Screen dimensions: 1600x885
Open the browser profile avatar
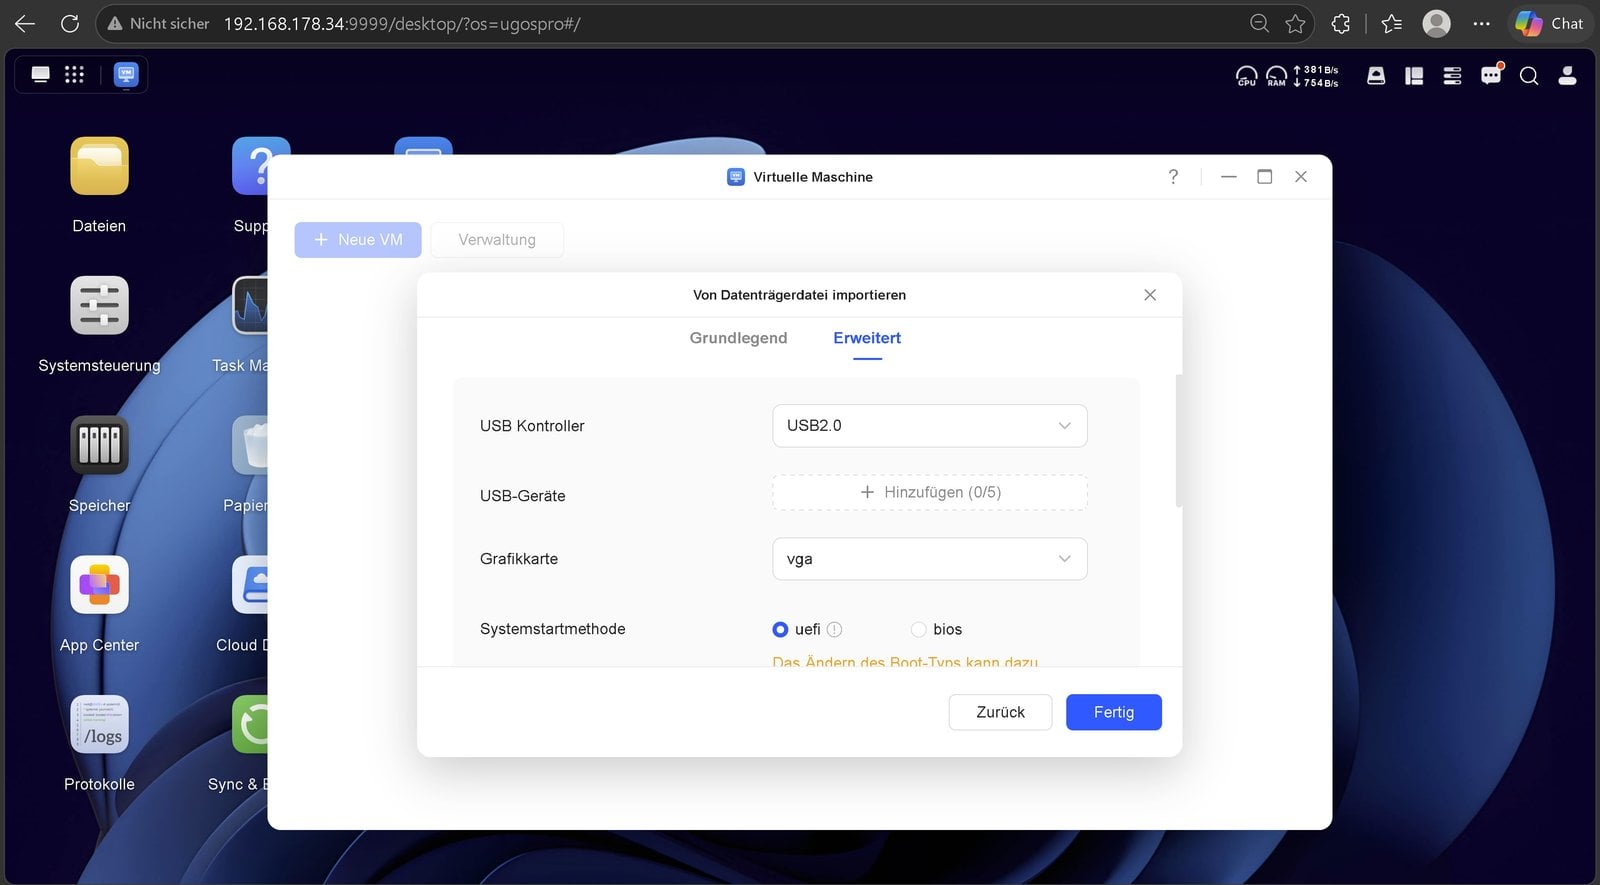click(x=1437, y=23)
